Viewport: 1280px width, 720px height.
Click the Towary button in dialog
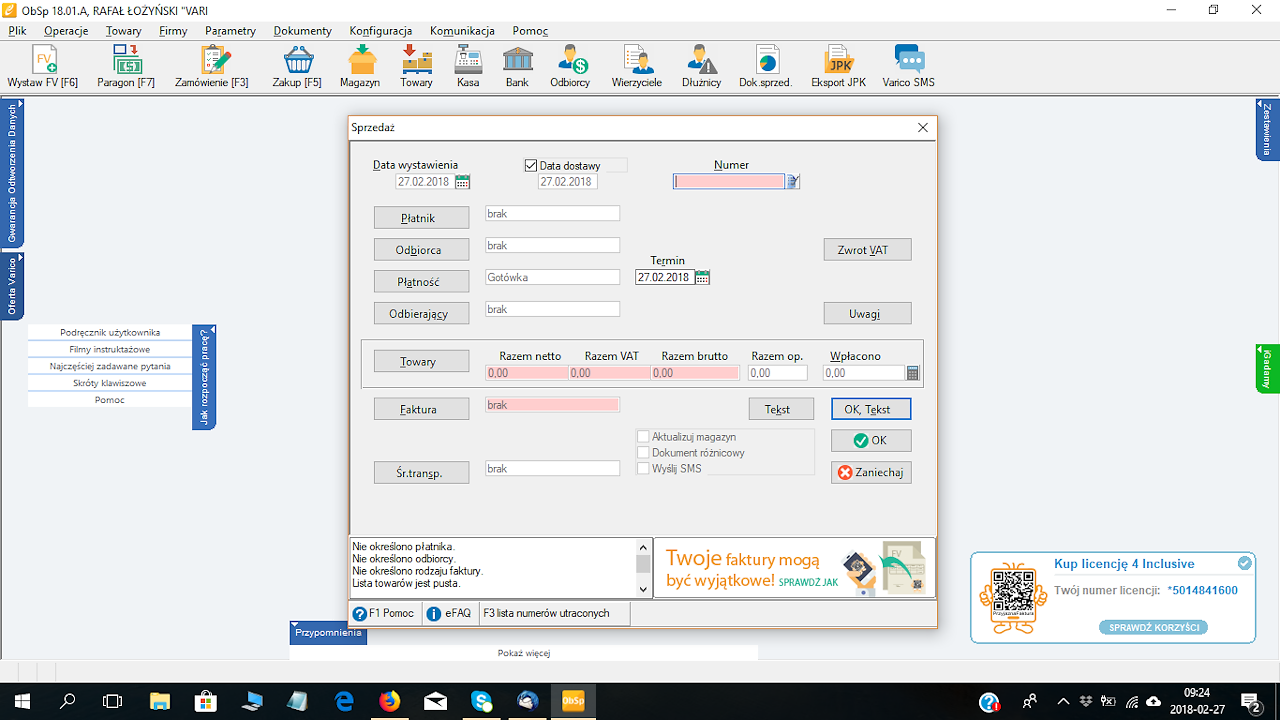click(421, 362)
